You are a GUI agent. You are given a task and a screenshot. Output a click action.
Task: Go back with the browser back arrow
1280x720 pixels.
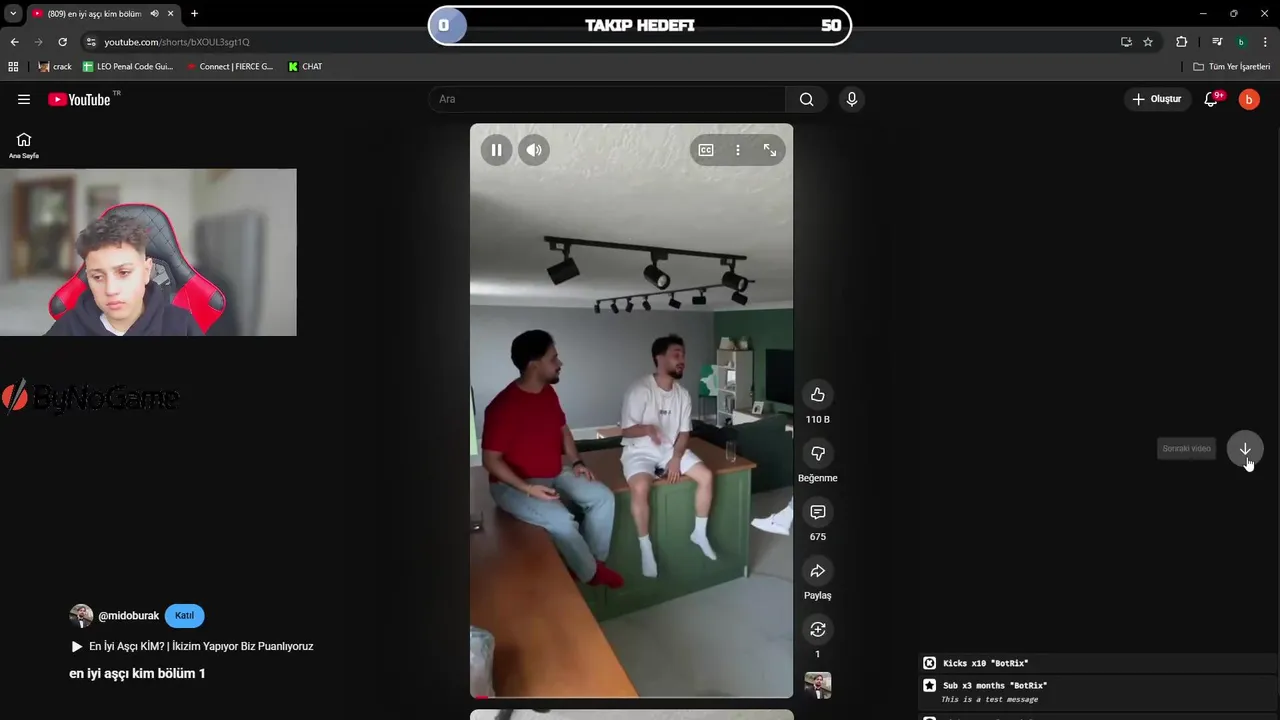pyautogui.click(x=14, y=42)
